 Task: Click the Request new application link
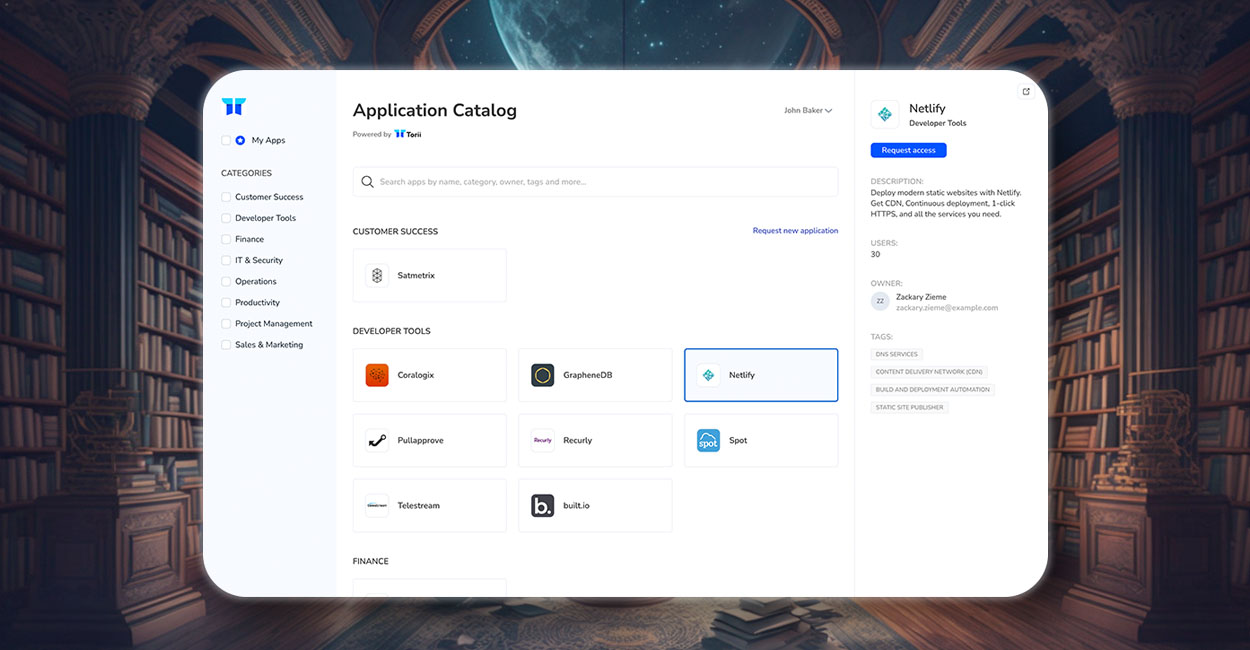point(795,231)
